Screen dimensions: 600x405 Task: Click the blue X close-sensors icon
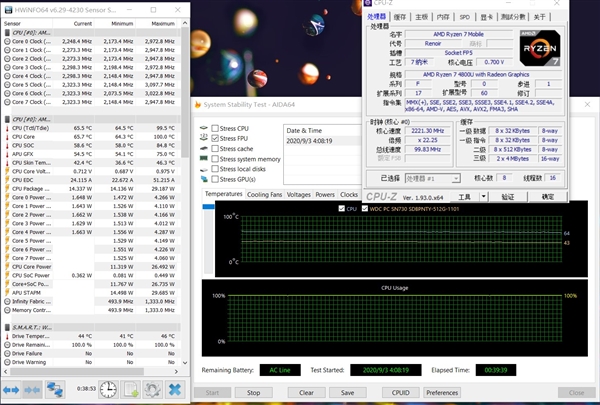[x=176, y=388]
